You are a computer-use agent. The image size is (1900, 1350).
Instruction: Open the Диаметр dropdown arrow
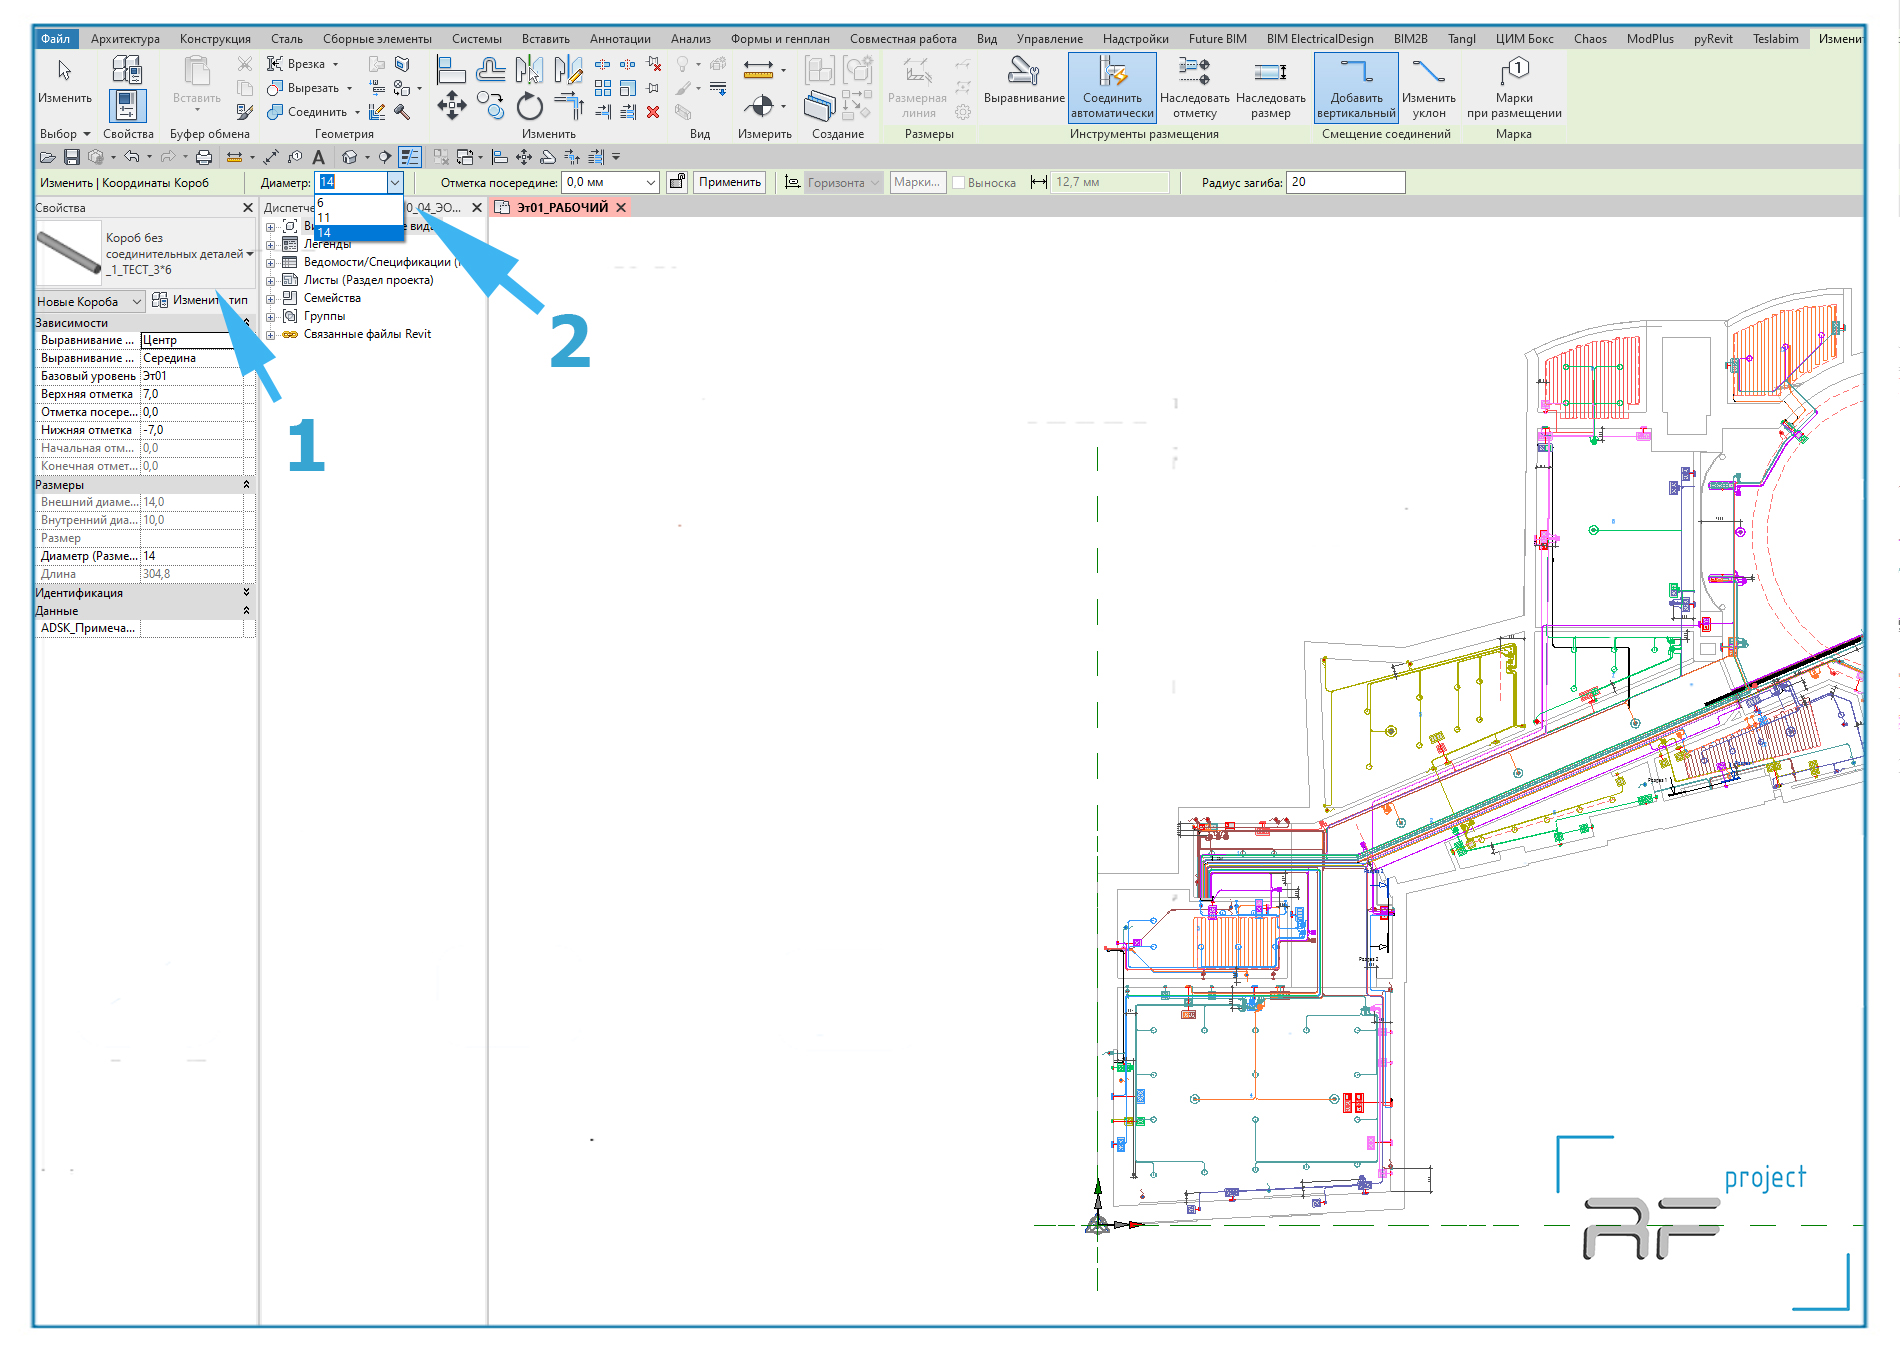click(394, 182)
